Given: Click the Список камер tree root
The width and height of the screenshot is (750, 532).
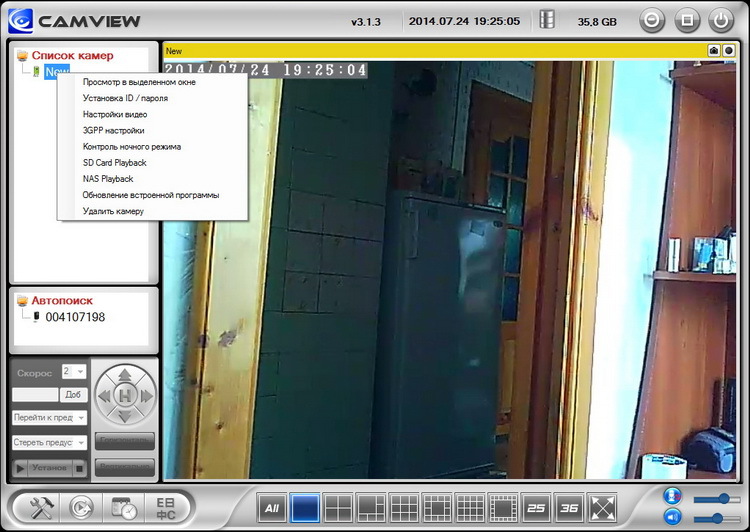Looking at the screenshot, I should tap(72, 55).
